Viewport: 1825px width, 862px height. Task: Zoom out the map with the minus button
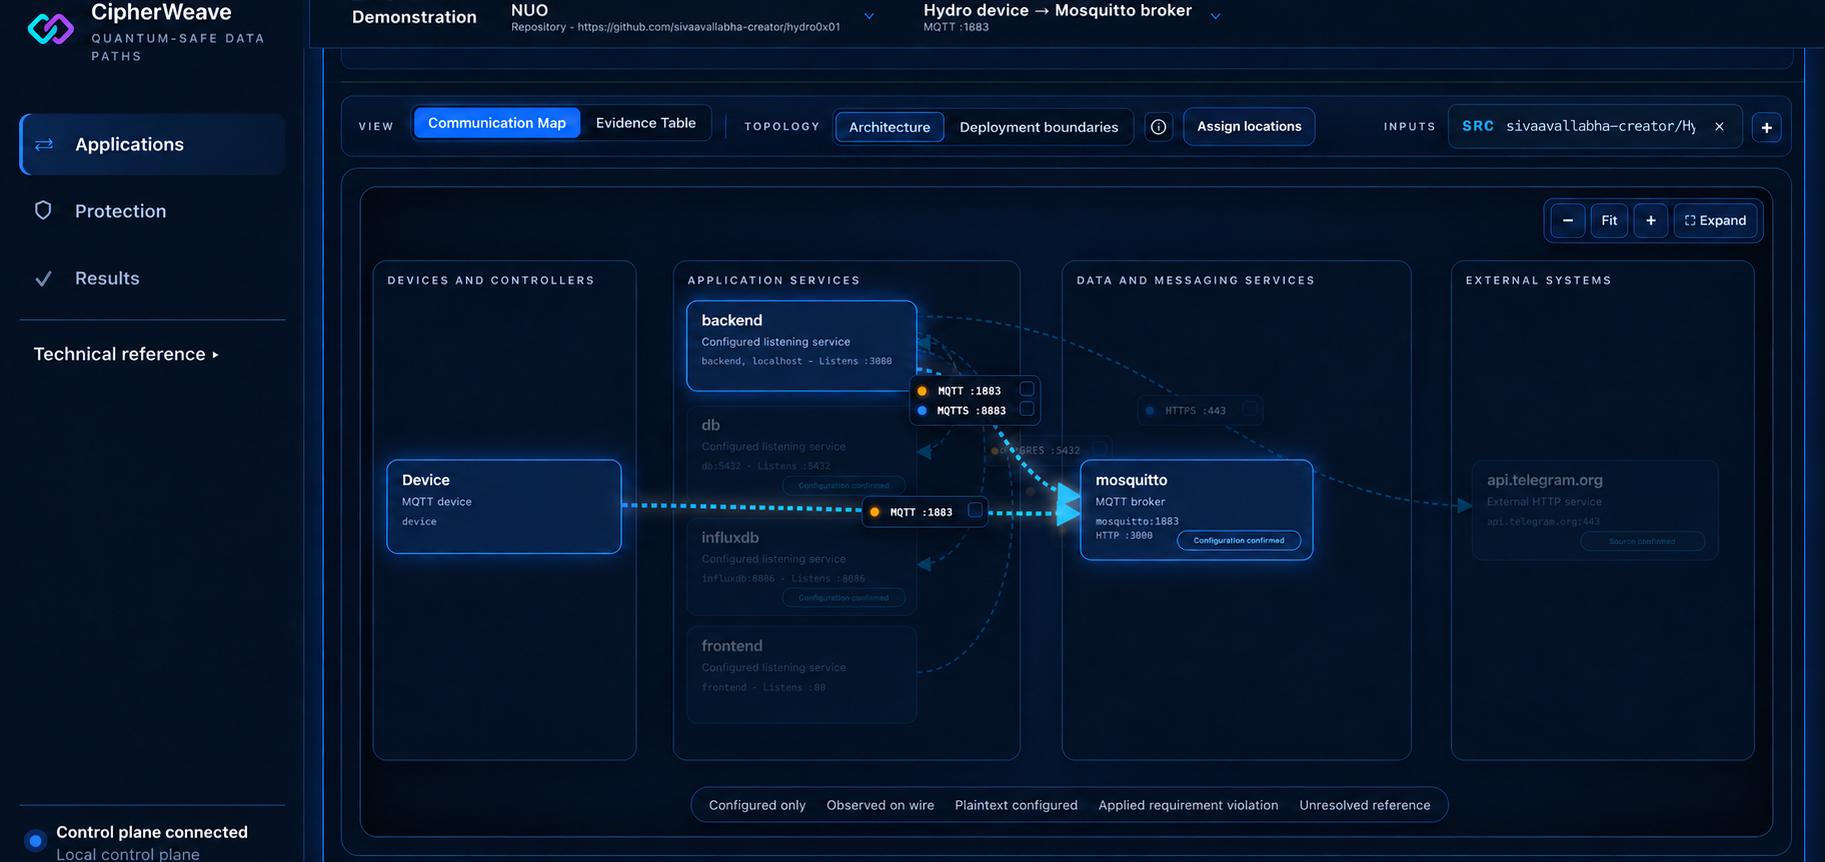tap(1567, 221)
